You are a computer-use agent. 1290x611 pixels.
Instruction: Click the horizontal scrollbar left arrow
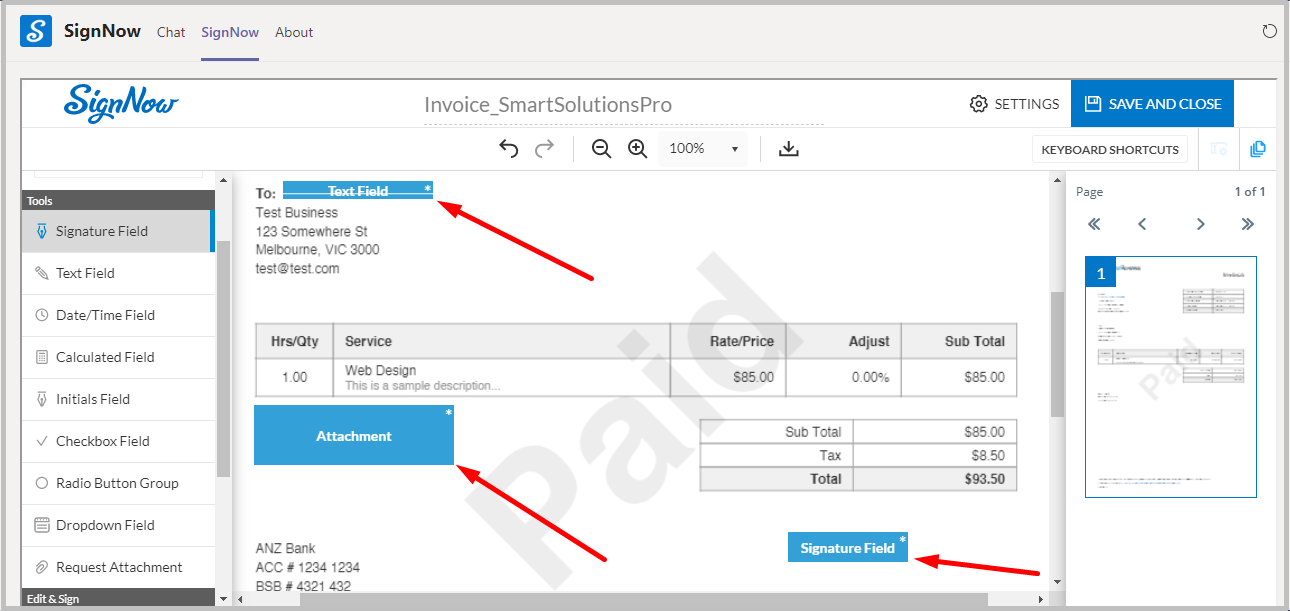coord(238,599)
